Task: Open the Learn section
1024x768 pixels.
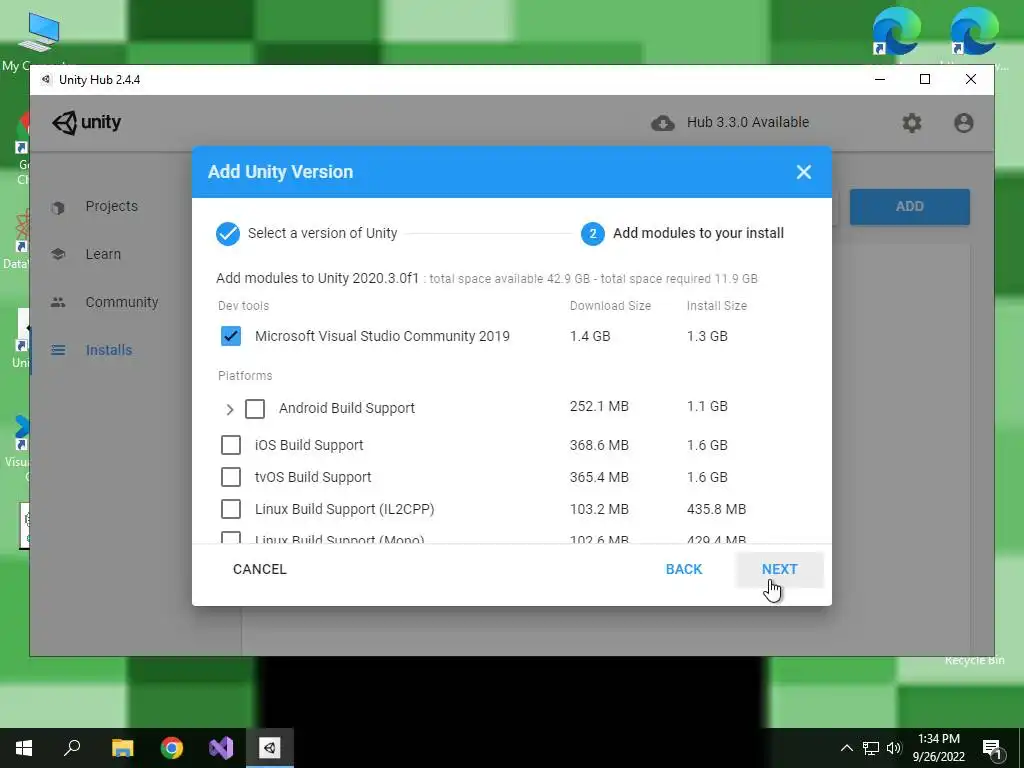Action: click(x=103, y=254)
